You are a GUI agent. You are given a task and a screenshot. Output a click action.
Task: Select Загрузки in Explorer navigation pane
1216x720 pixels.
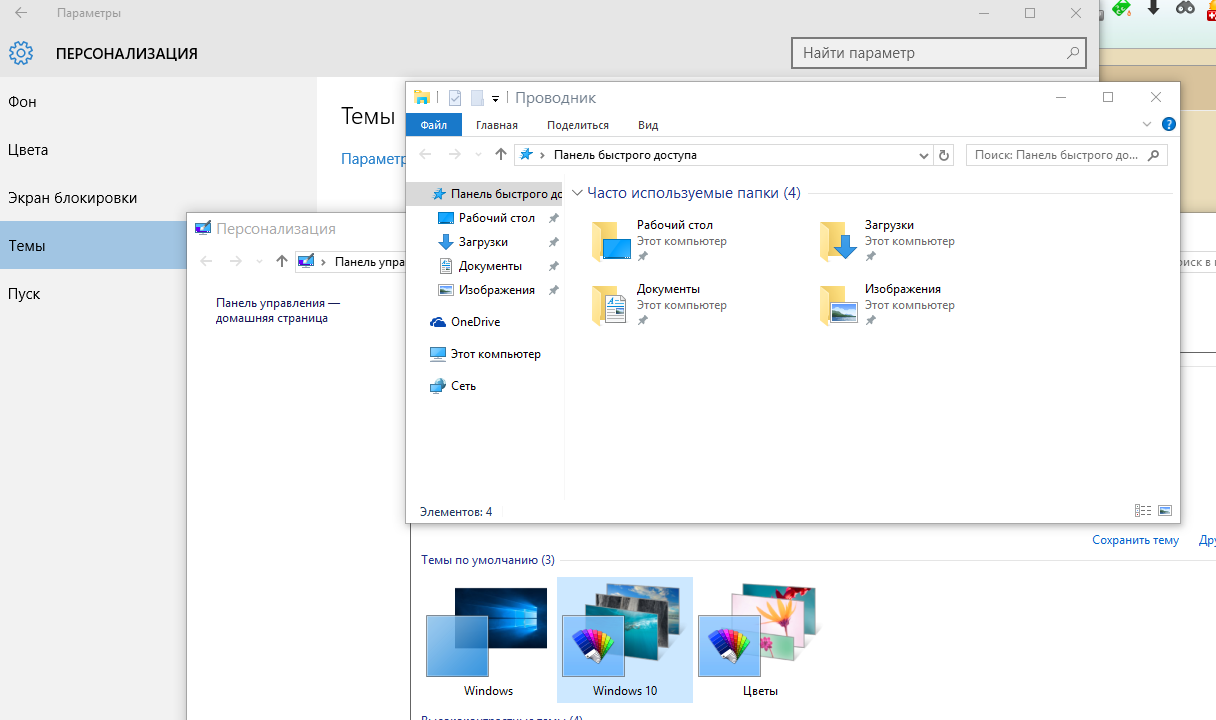pos(473,242)
